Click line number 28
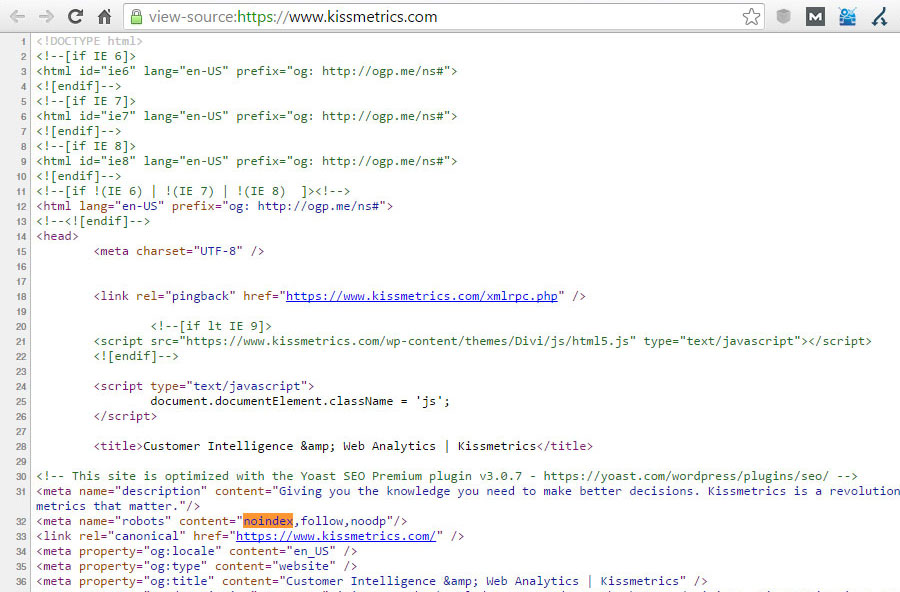 (x=21, y=447)
